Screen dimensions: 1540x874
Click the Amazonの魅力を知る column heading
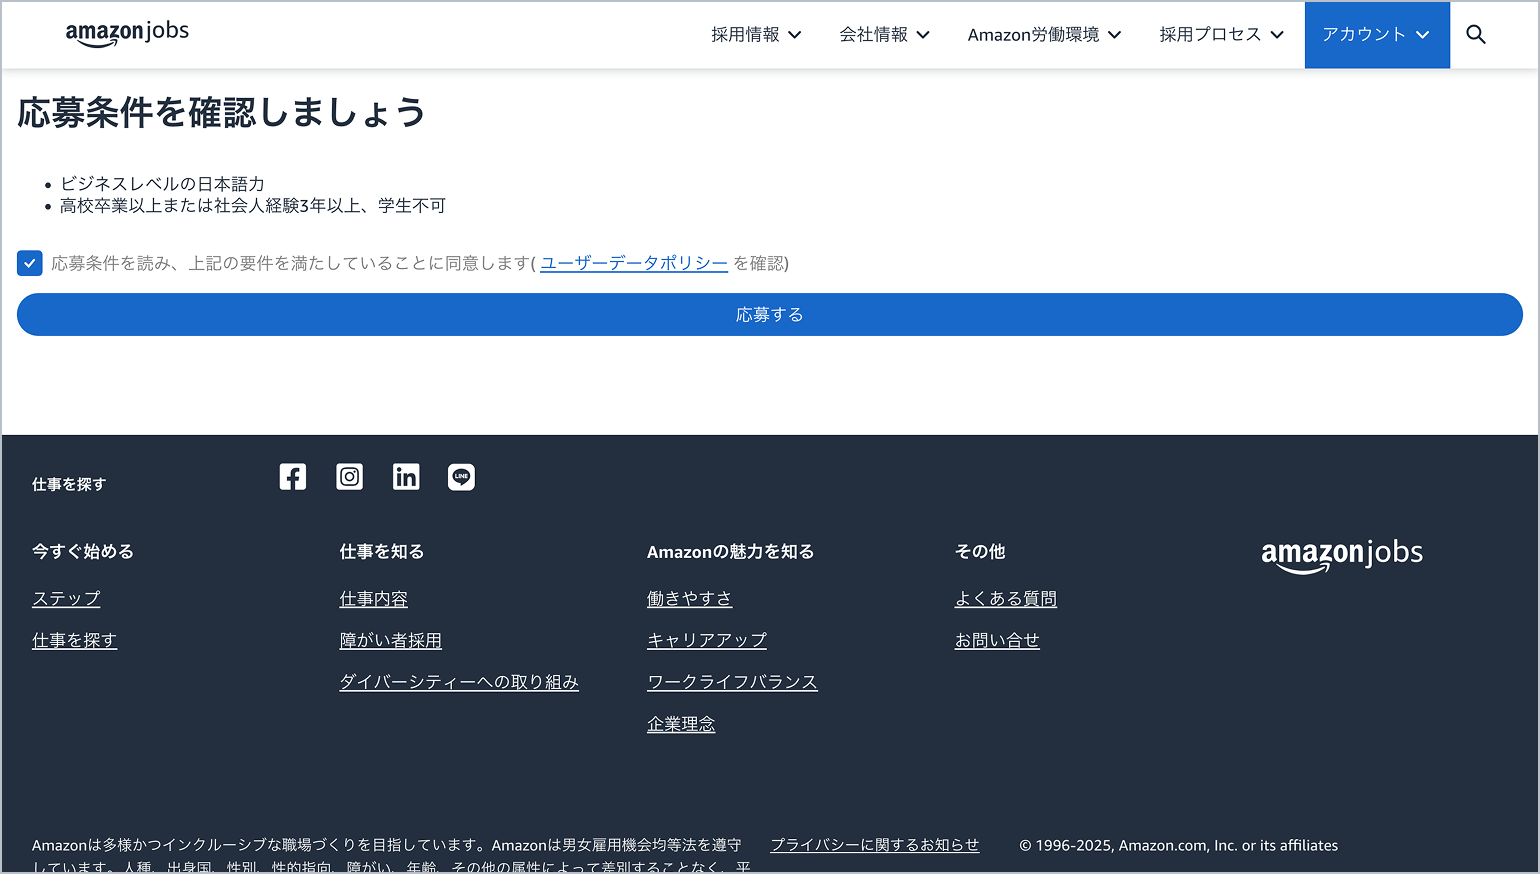click(x=731, y=552)
